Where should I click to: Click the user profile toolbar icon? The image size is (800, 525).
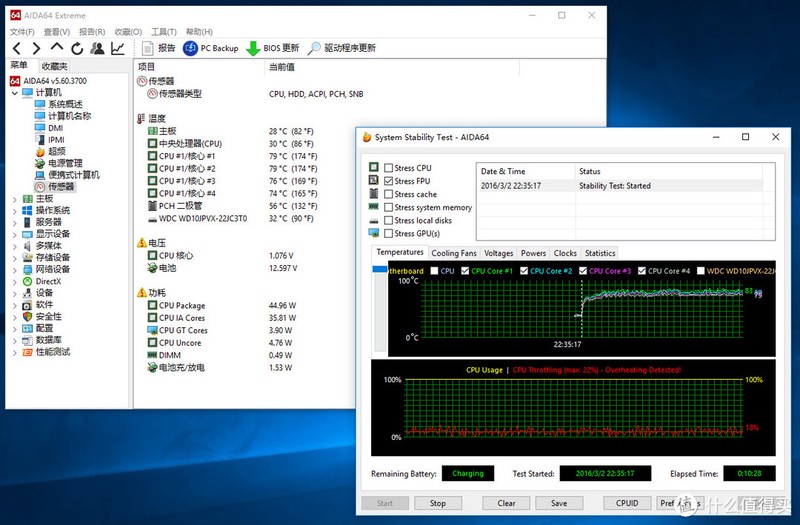(x=97, y=48)
